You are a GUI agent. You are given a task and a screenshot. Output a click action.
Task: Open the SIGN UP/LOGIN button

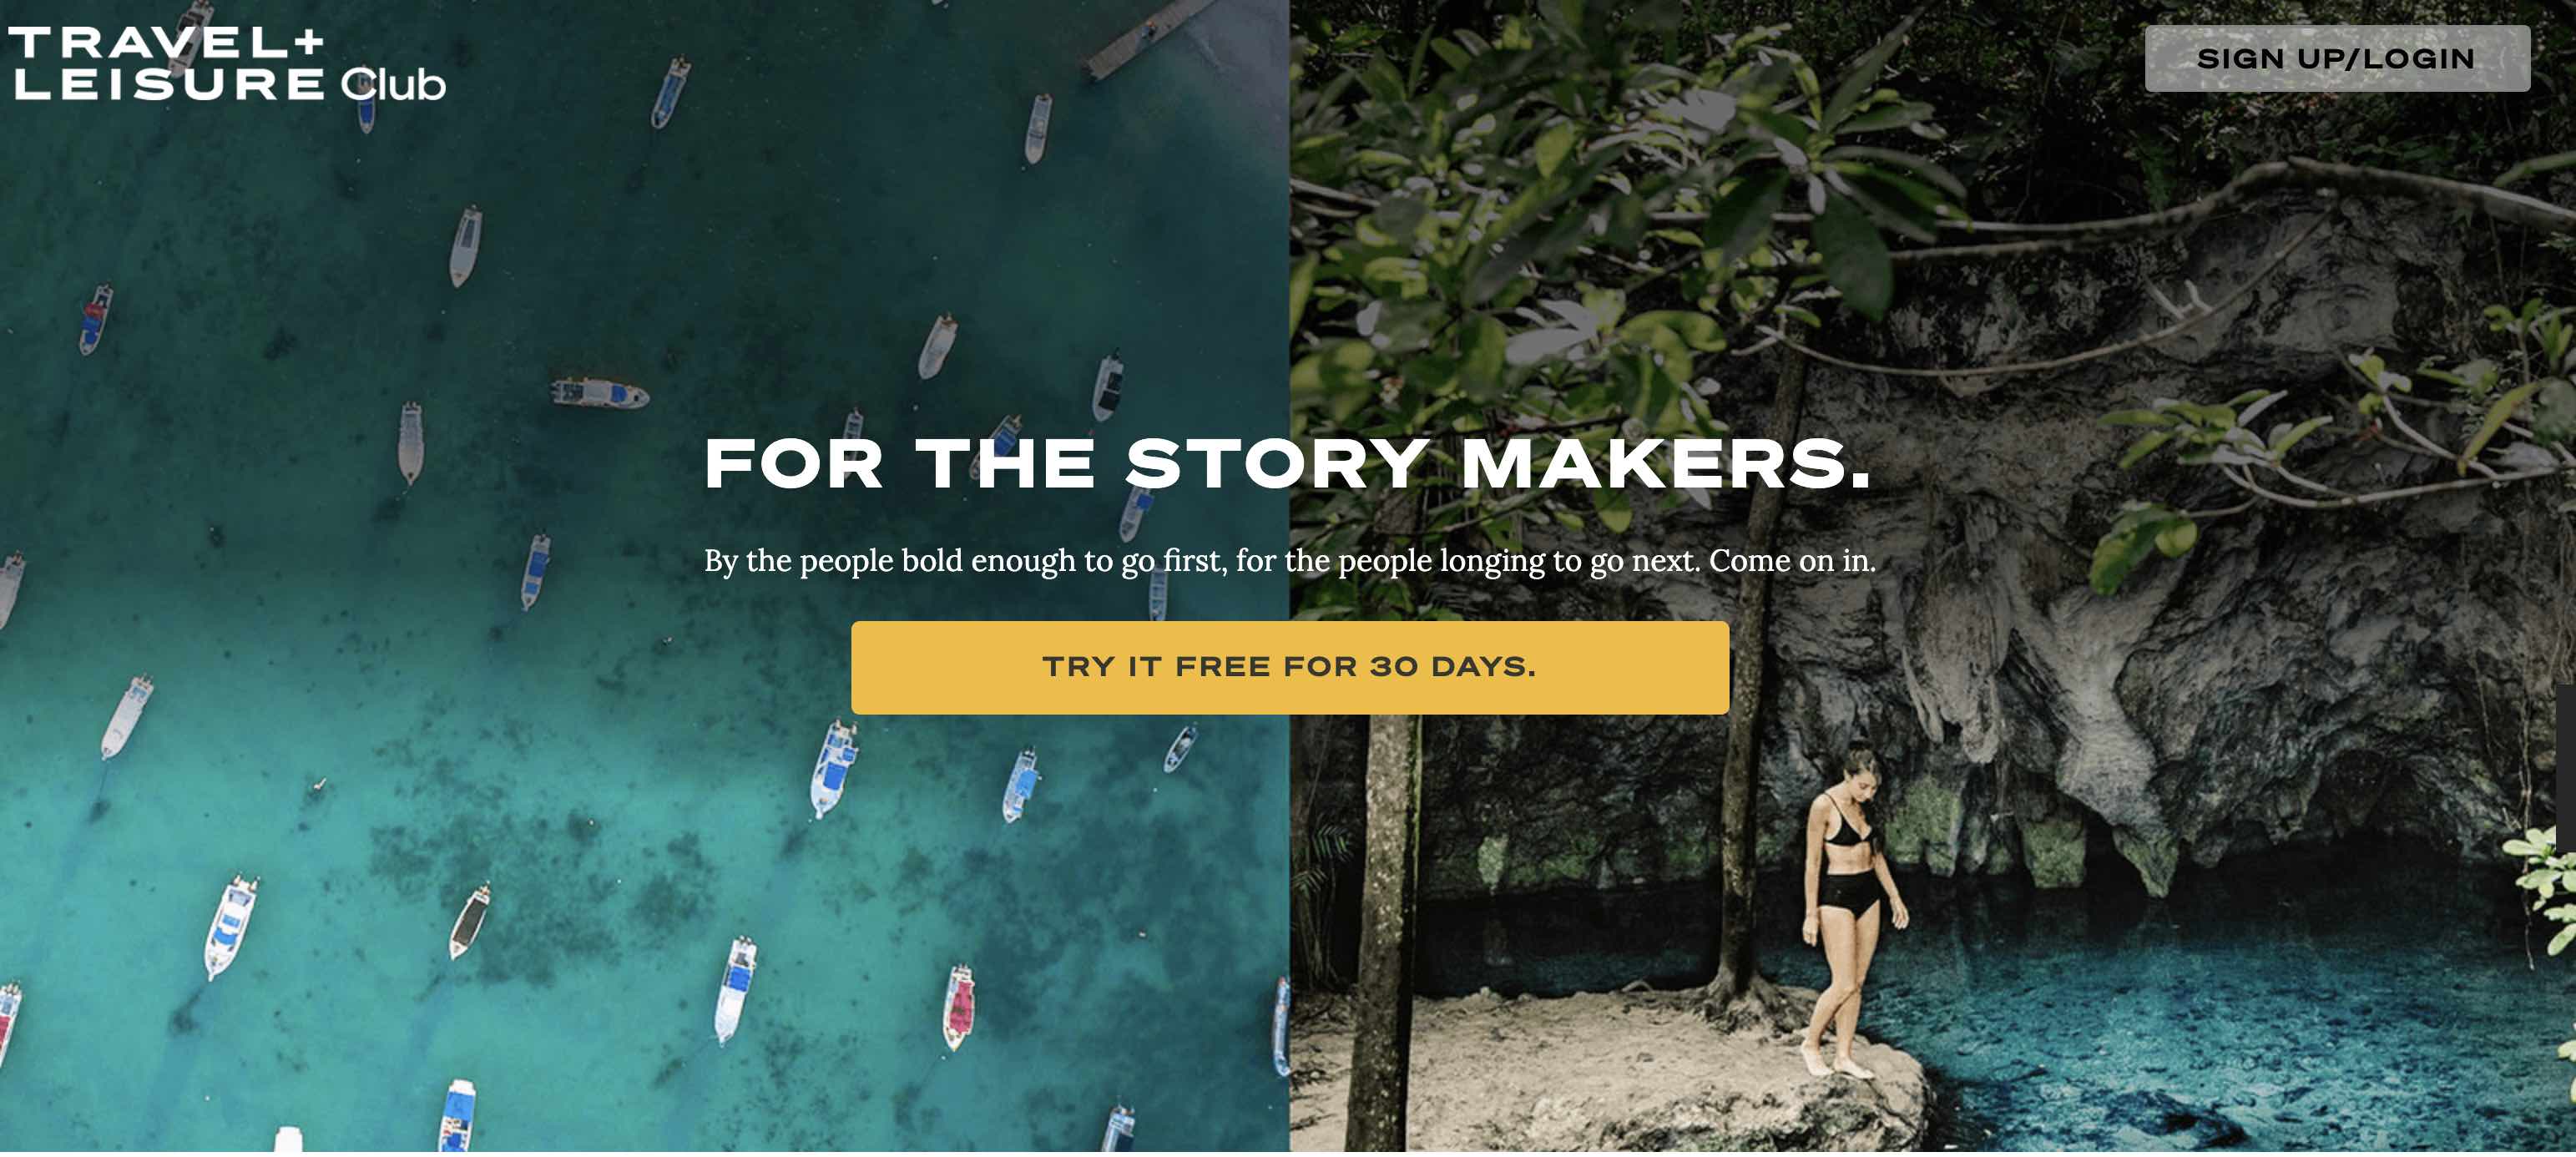[x=2337, y=59]
